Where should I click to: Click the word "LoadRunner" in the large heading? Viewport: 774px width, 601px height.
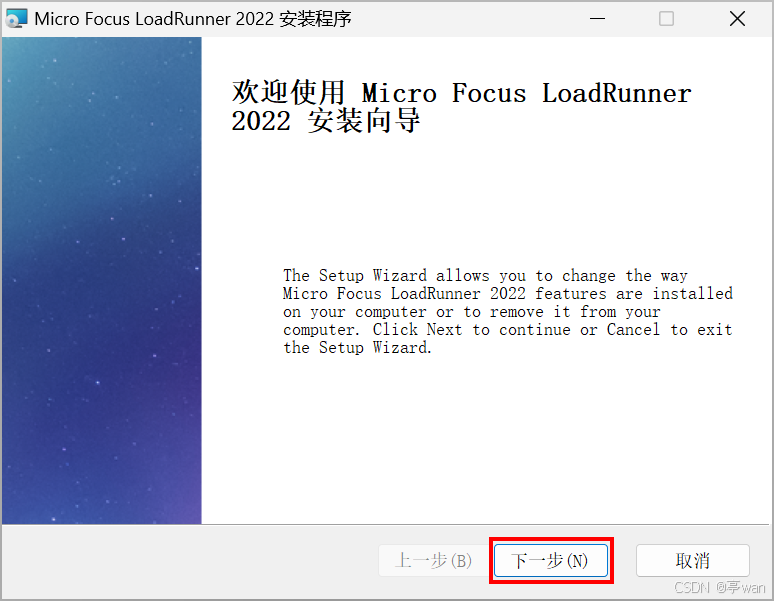pyautogui.click(x=617, y=93)
